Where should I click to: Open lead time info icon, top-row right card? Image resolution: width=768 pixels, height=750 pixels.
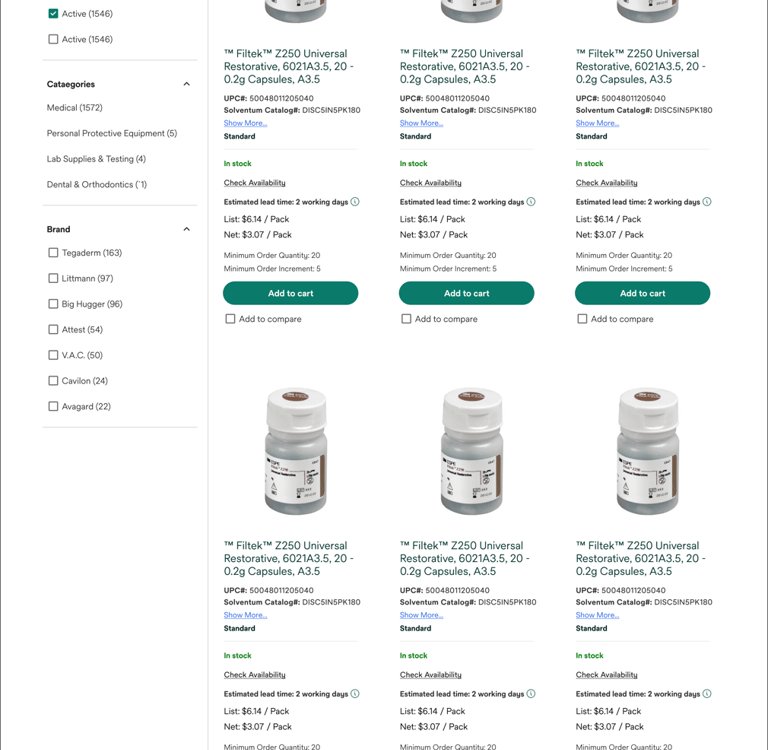pyautogui.click(x=707, y=202)
